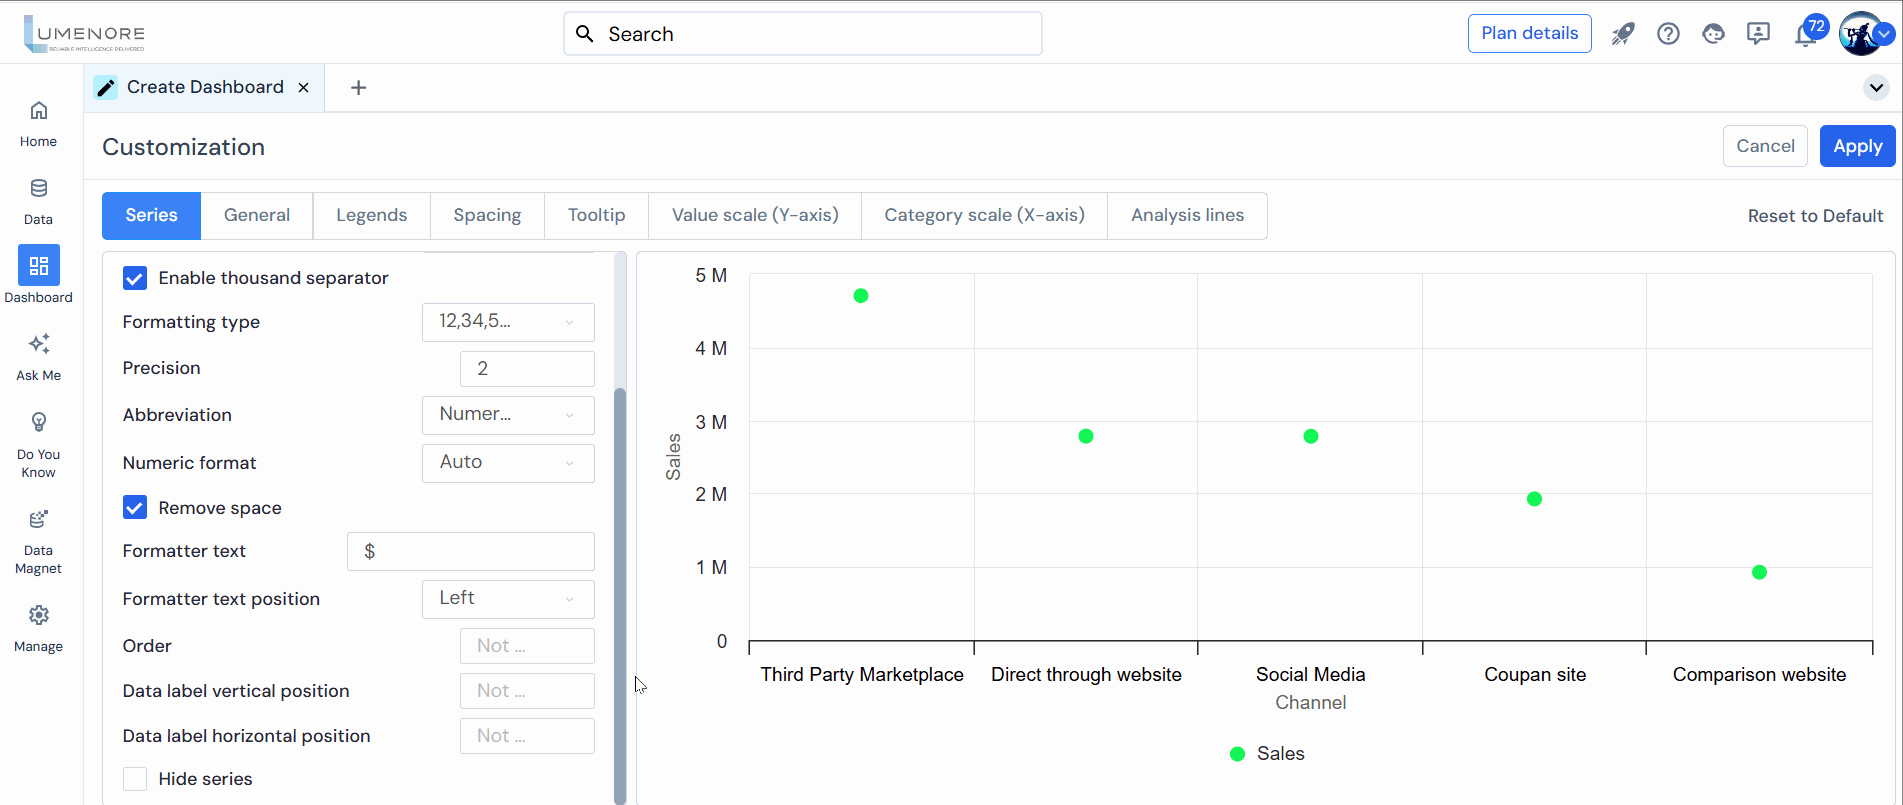Click the Formatter text input field
1903x805 pixels.
pyautogui.click(x=471, y=552)
